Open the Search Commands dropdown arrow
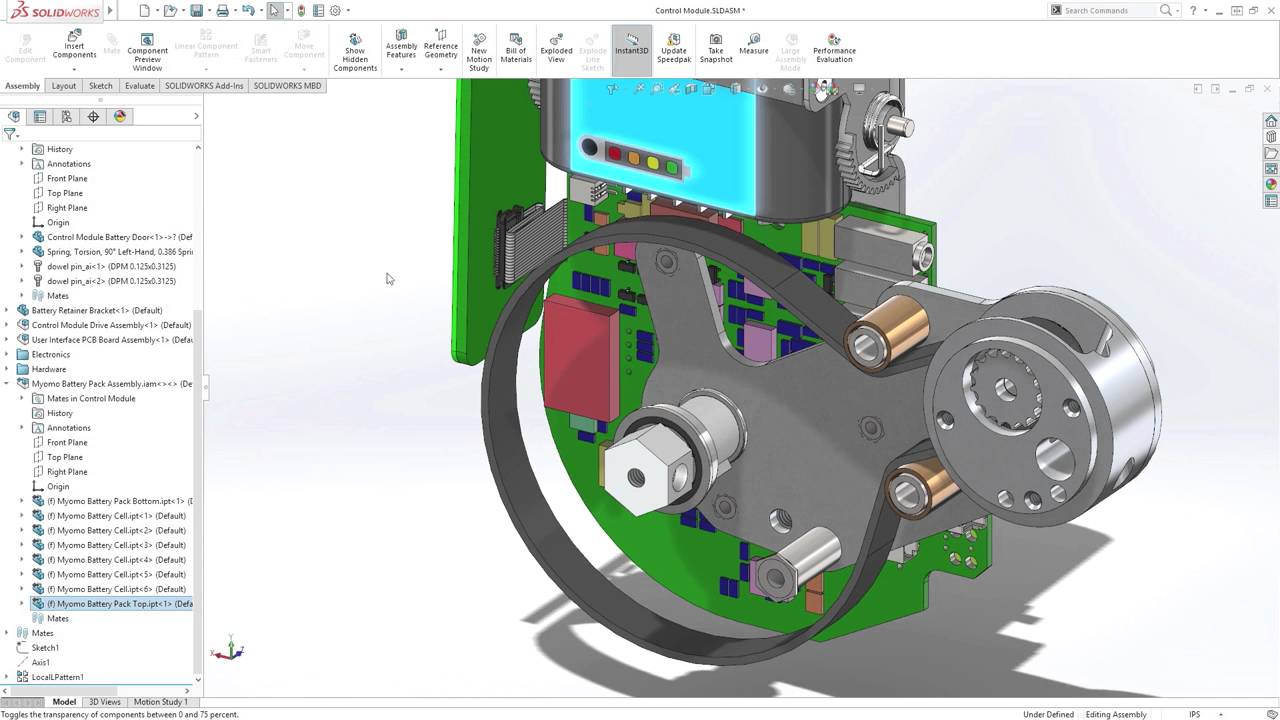Viewport: 1280px width, 720px height. click(x=1178, y=11)
